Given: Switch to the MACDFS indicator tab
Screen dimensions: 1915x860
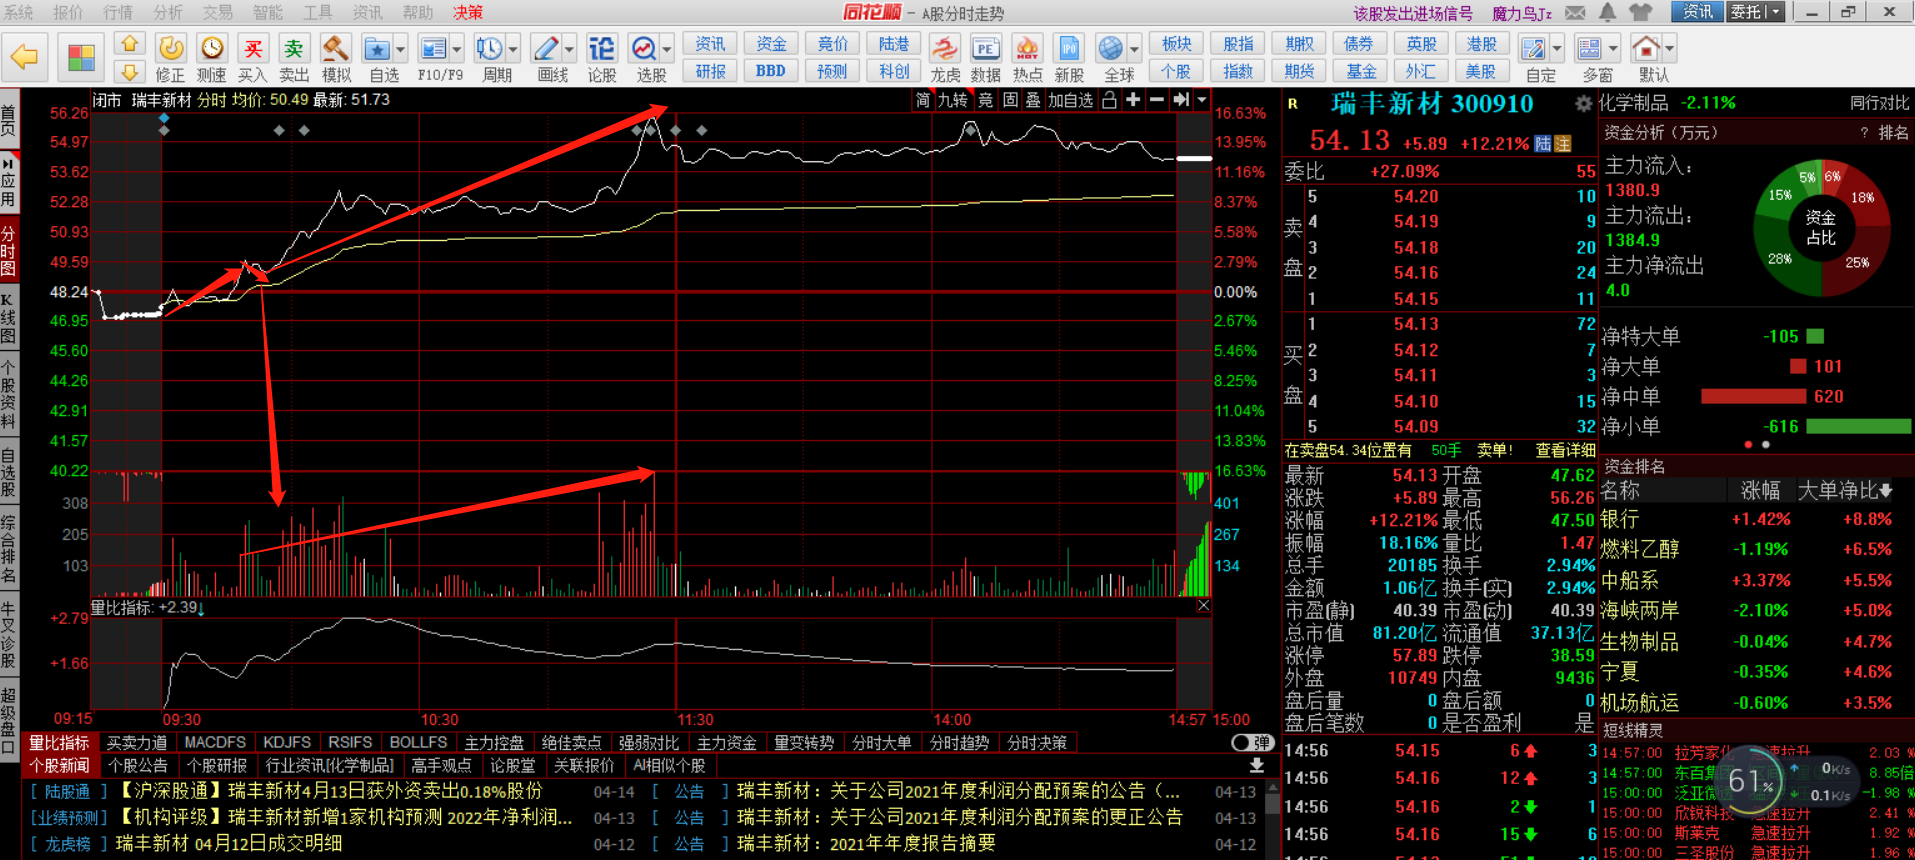Looking at the screenshot, I should [x=215, y=743].
